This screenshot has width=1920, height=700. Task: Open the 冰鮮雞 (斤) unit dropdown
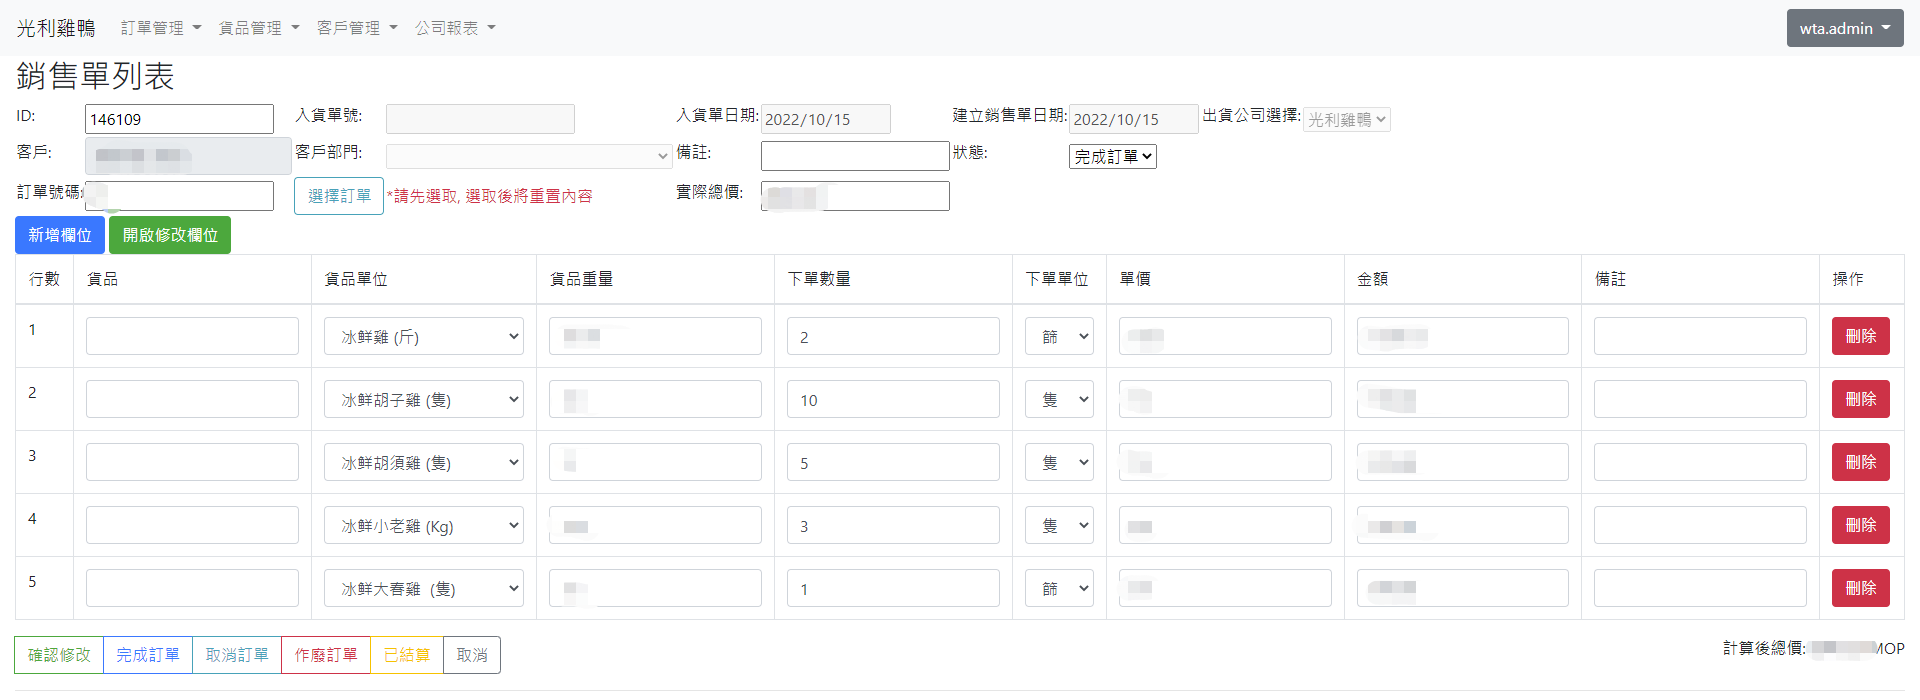(424, 336)
